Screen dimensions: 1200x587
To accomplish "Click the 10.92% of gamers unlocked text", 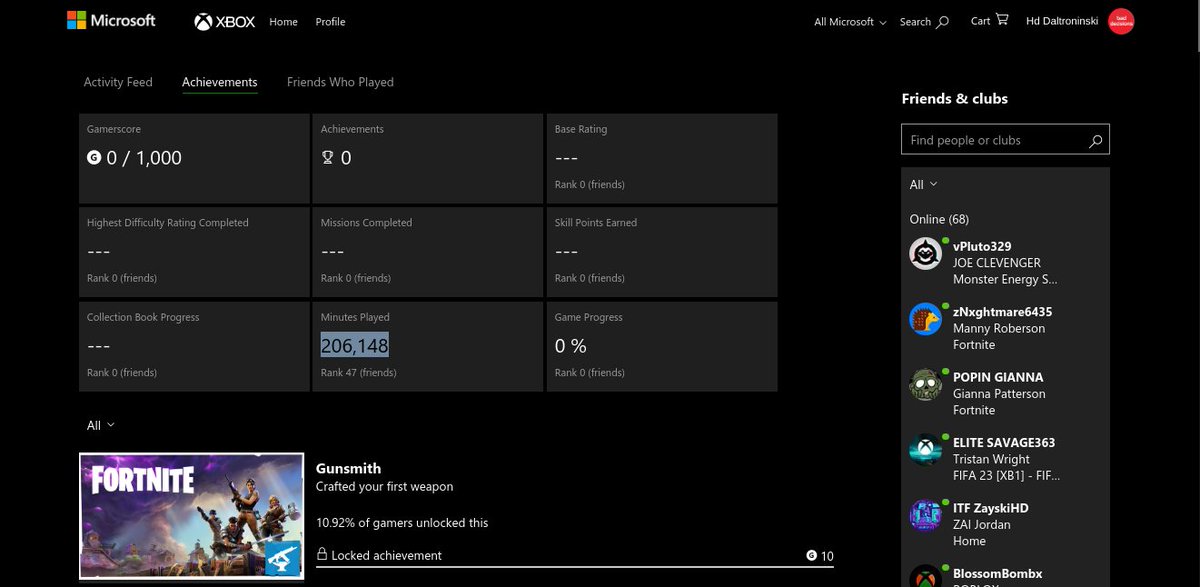I will click(x=402, y=523).
